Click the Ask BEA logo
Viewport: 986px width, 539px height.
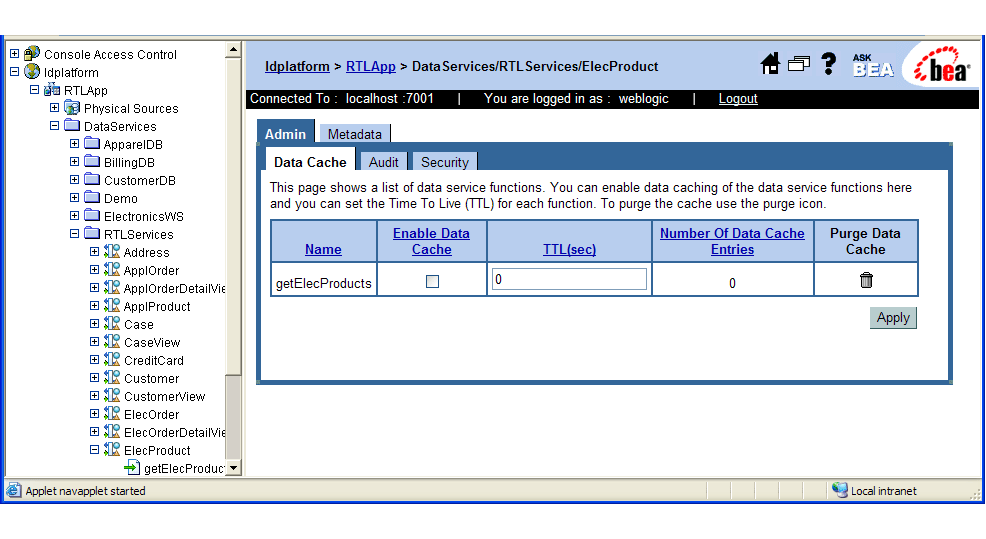(873, 65)
